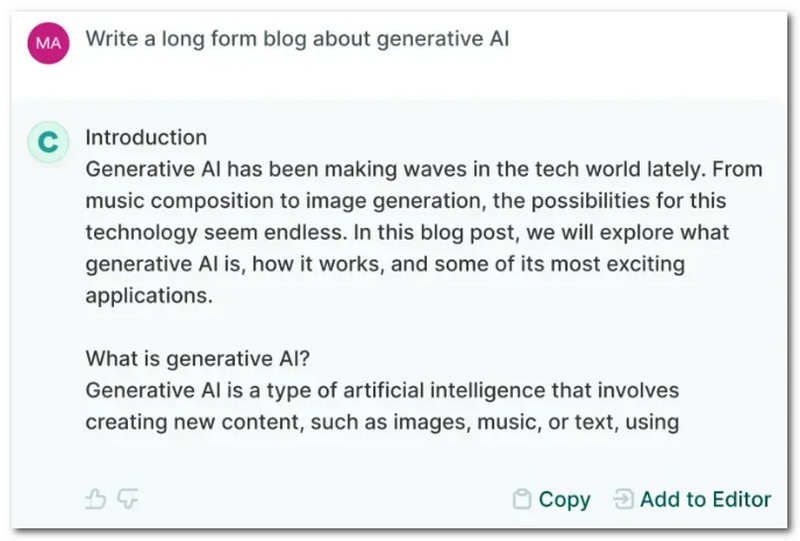The width and height of the screenshot is (800, 541).
Task: Click the green C assistant avatar
Action: pyautogui.click(x=47, y=143)
